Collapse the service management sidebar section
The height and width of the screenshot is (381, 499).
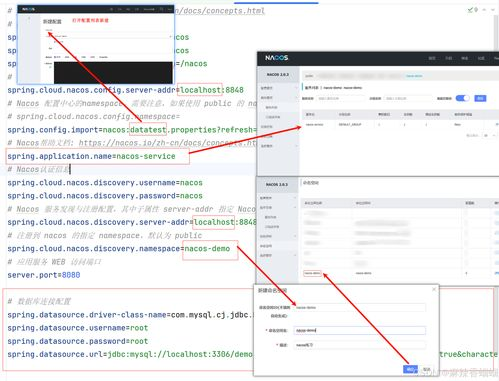279,98
